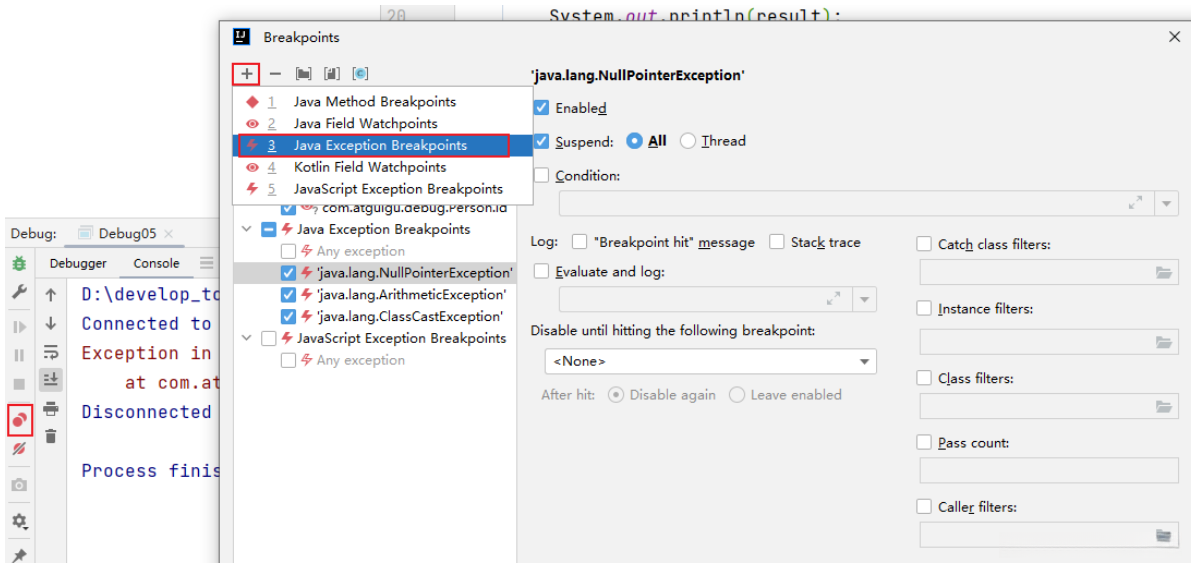The height and width of the screenshot is (567, 1191).
Task: Check the Java 'Any exception' checkbox
Action: (288, 251)
